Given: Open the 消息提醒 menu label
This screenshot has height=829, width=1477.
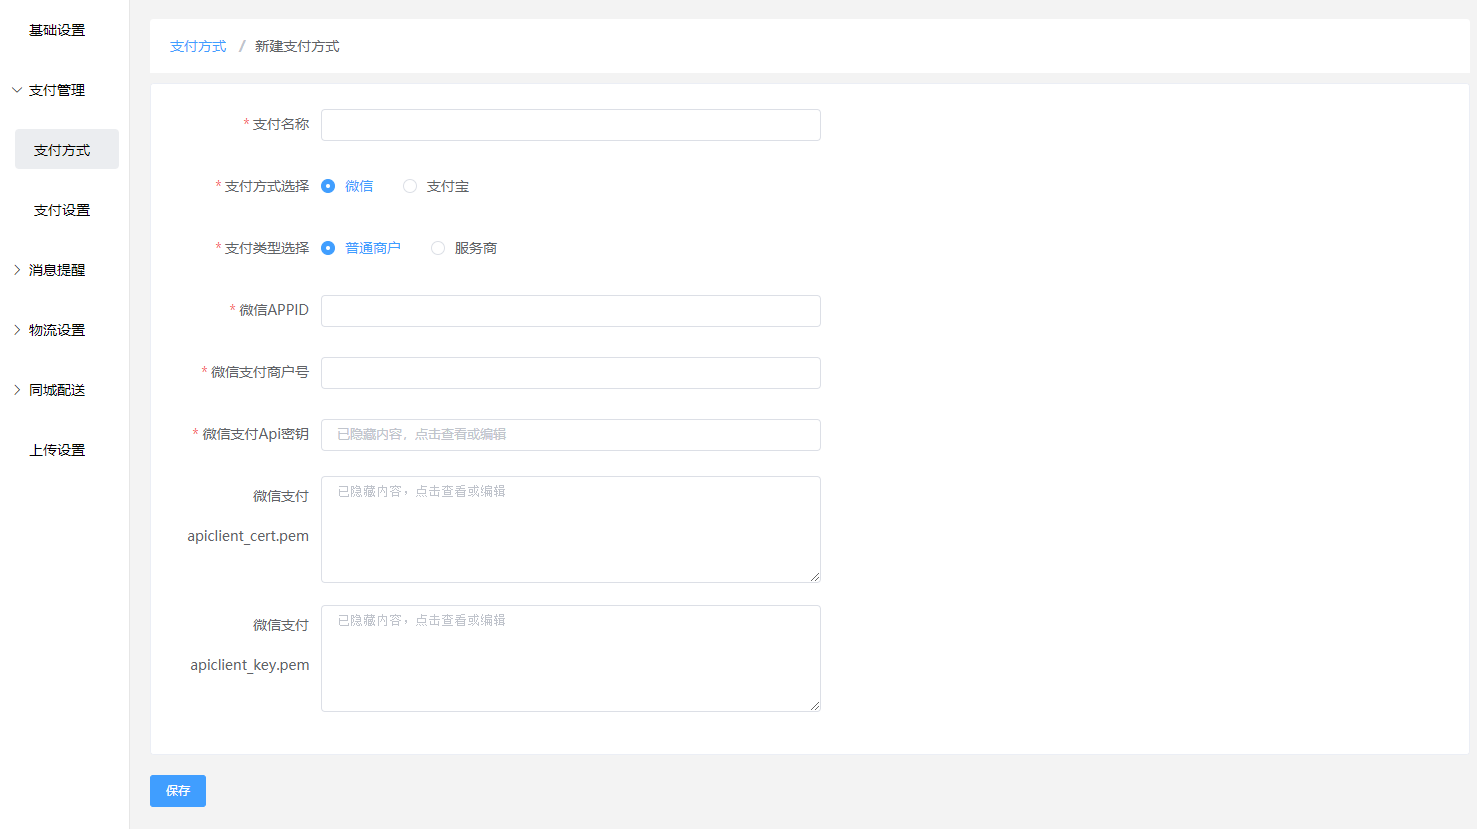Looking at the screenshot, I should tap(57, 270).
